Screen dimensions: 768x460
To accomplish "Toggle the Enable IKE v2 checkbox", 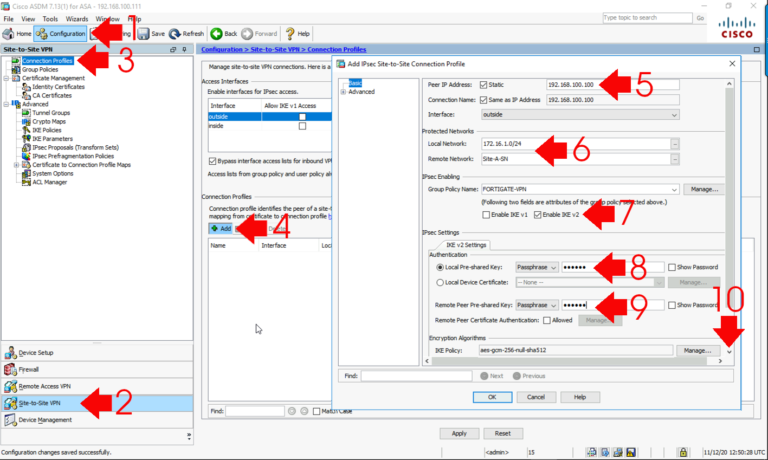I will [537, 215].
